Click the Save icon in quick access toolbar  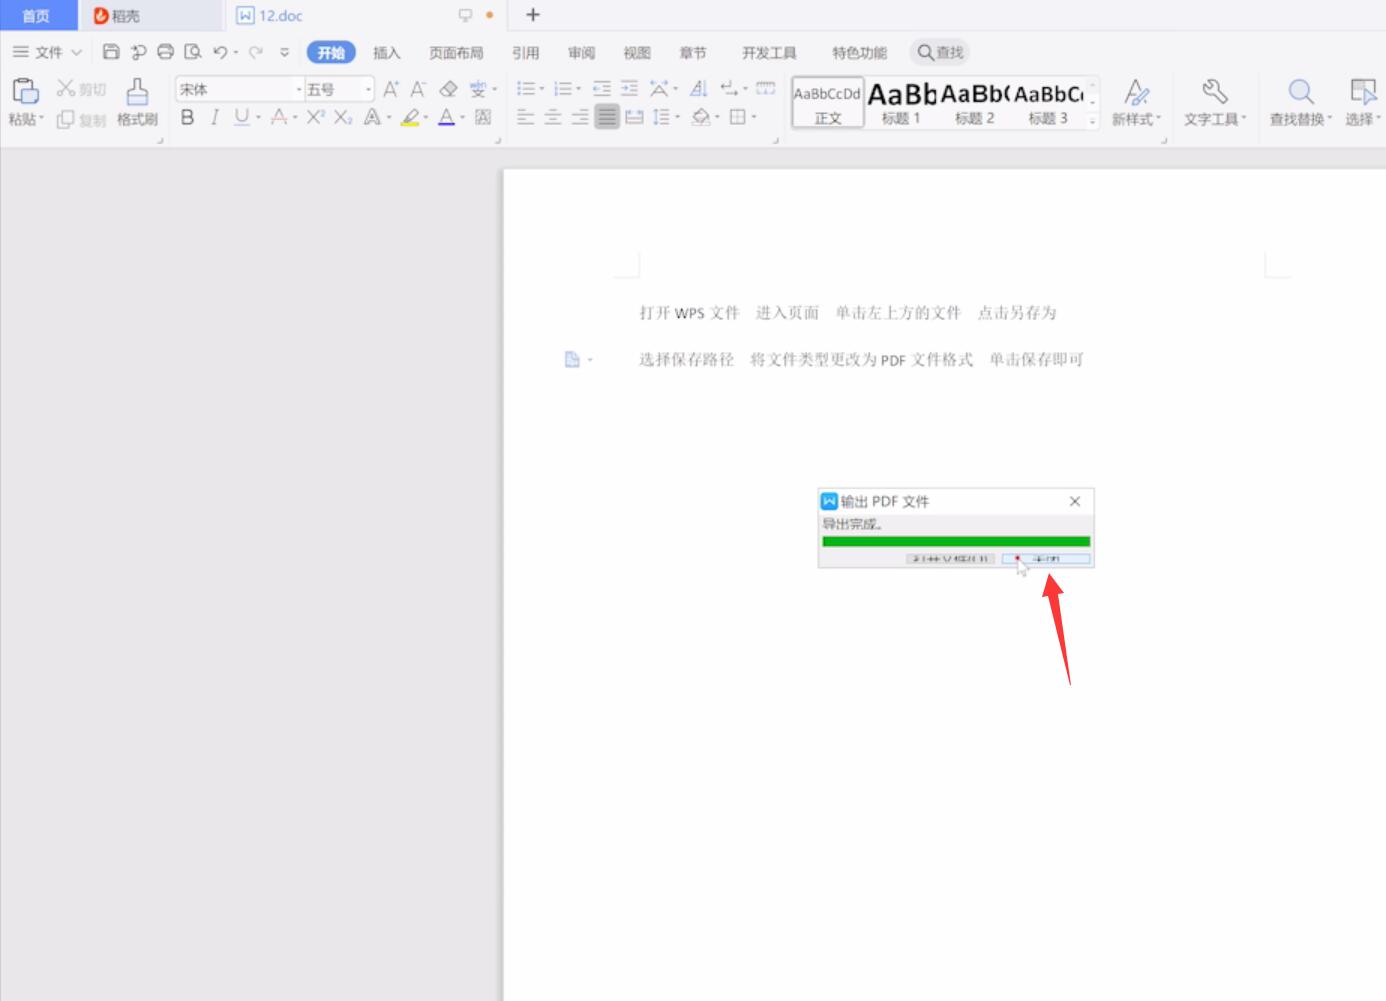[111, 52]
